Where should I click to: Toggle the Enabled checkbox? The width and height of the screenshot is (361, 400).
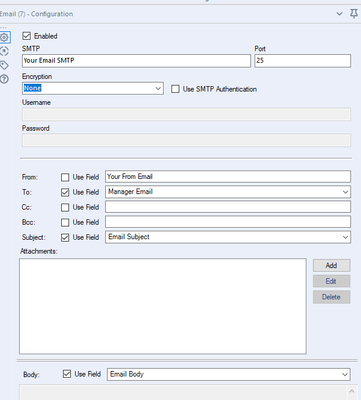point(27,36)
